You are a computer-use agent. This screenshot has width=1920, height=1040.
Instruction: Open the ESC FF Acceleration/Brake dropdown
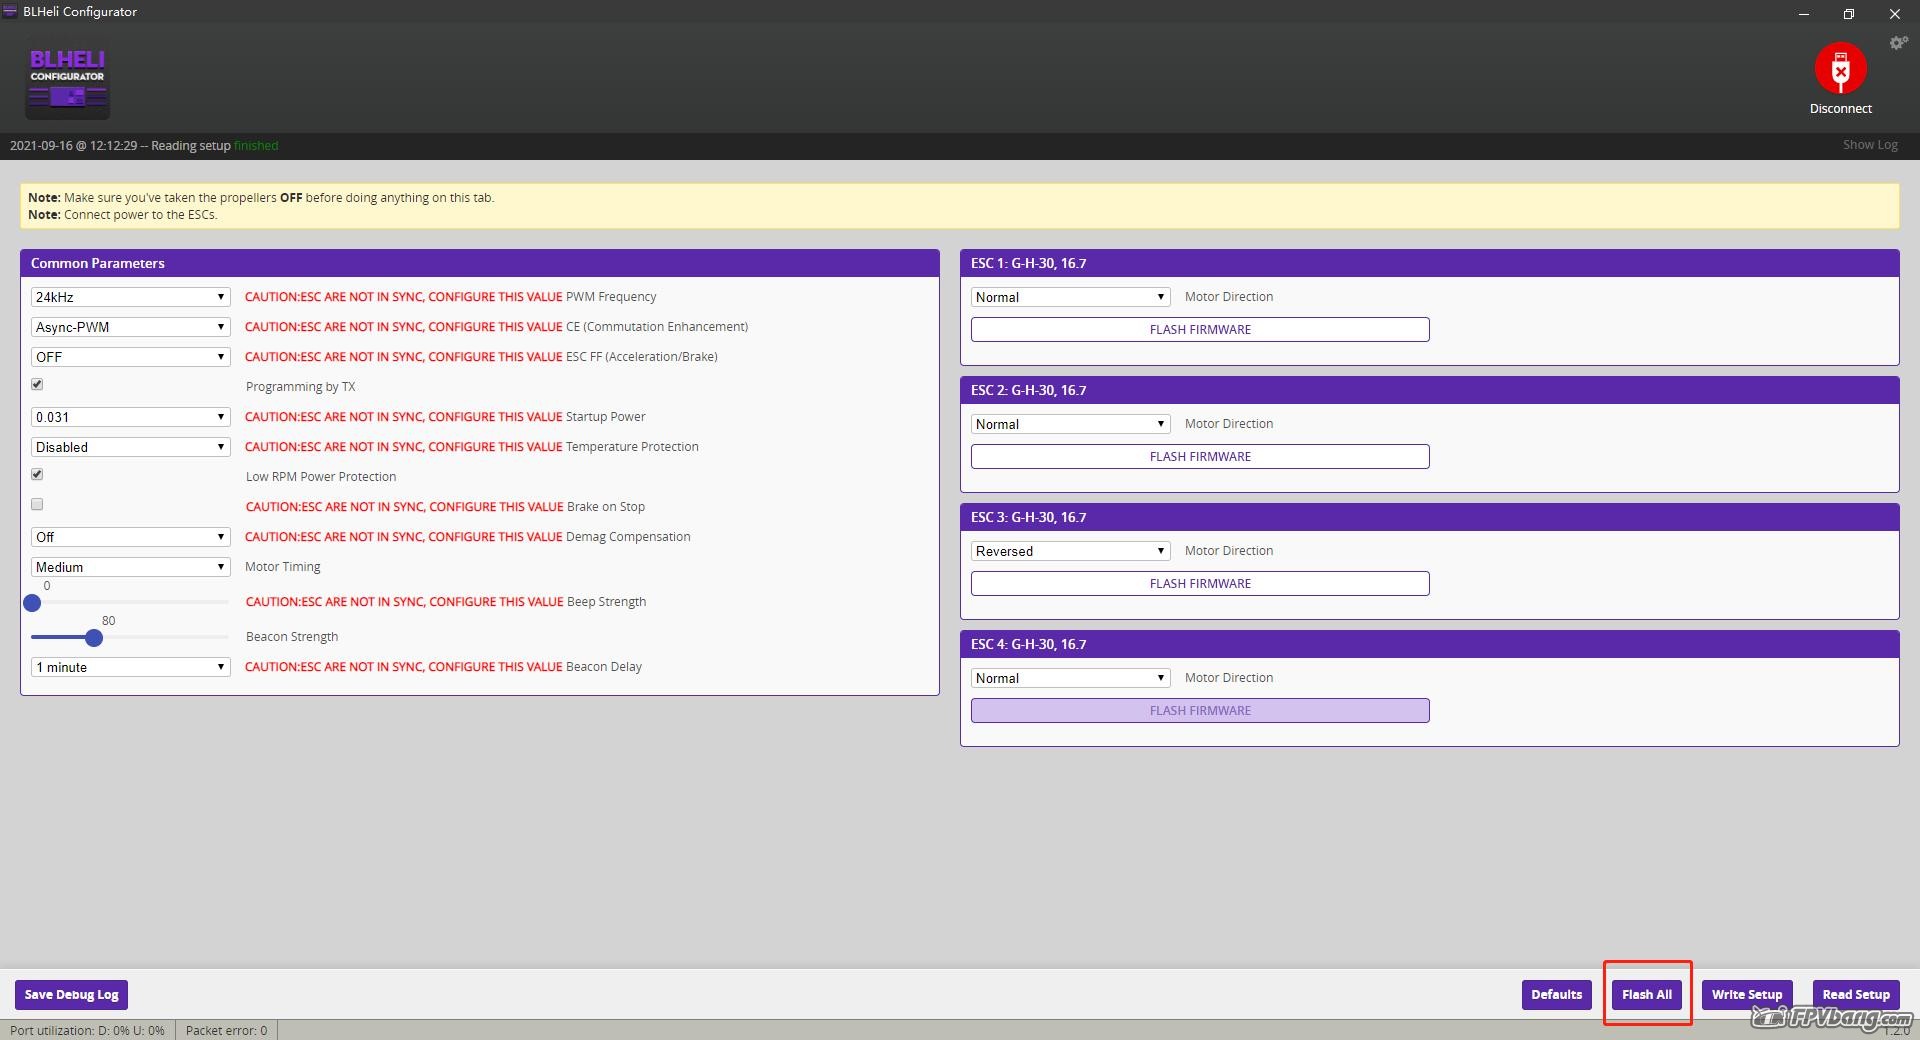[131, 357]
